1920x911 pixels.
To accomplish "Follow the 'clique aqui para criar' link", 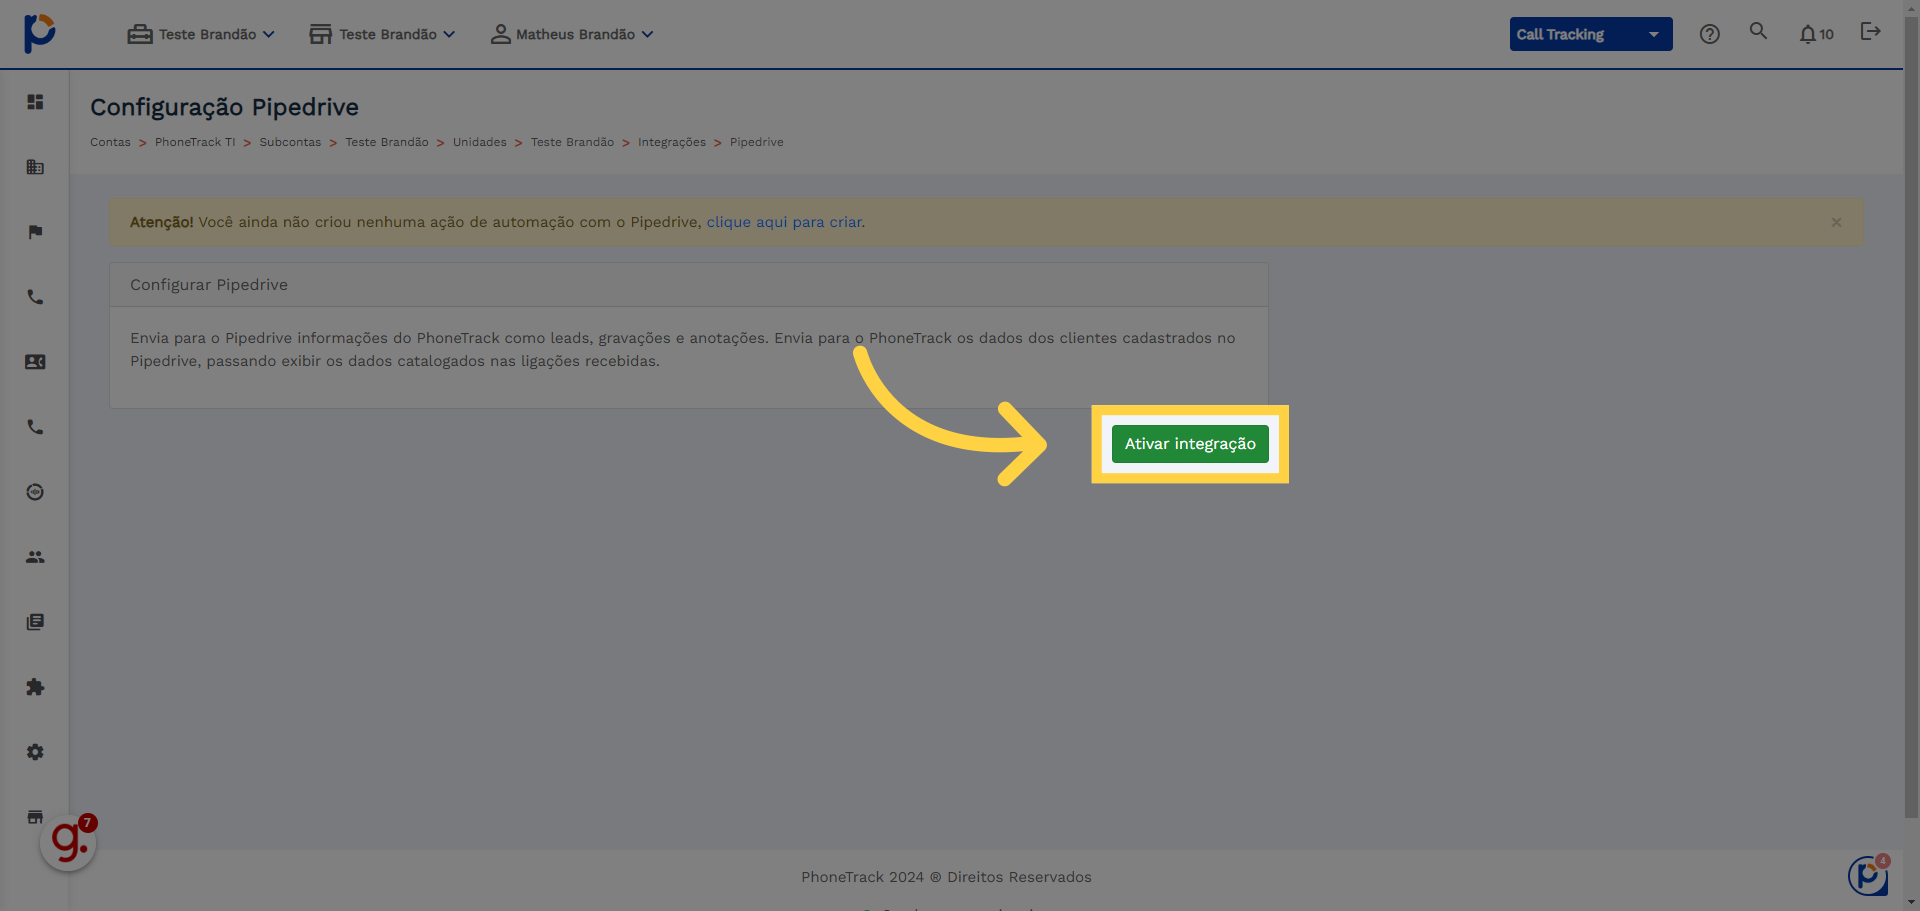I will tap(784, 222).
